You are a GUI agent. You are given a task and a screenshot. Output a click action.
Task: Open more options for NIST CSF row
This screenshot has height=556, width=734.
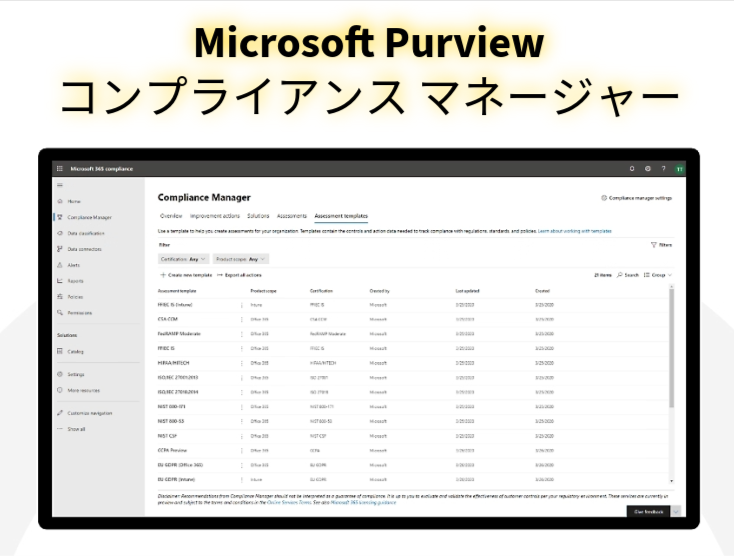(242, 436)
